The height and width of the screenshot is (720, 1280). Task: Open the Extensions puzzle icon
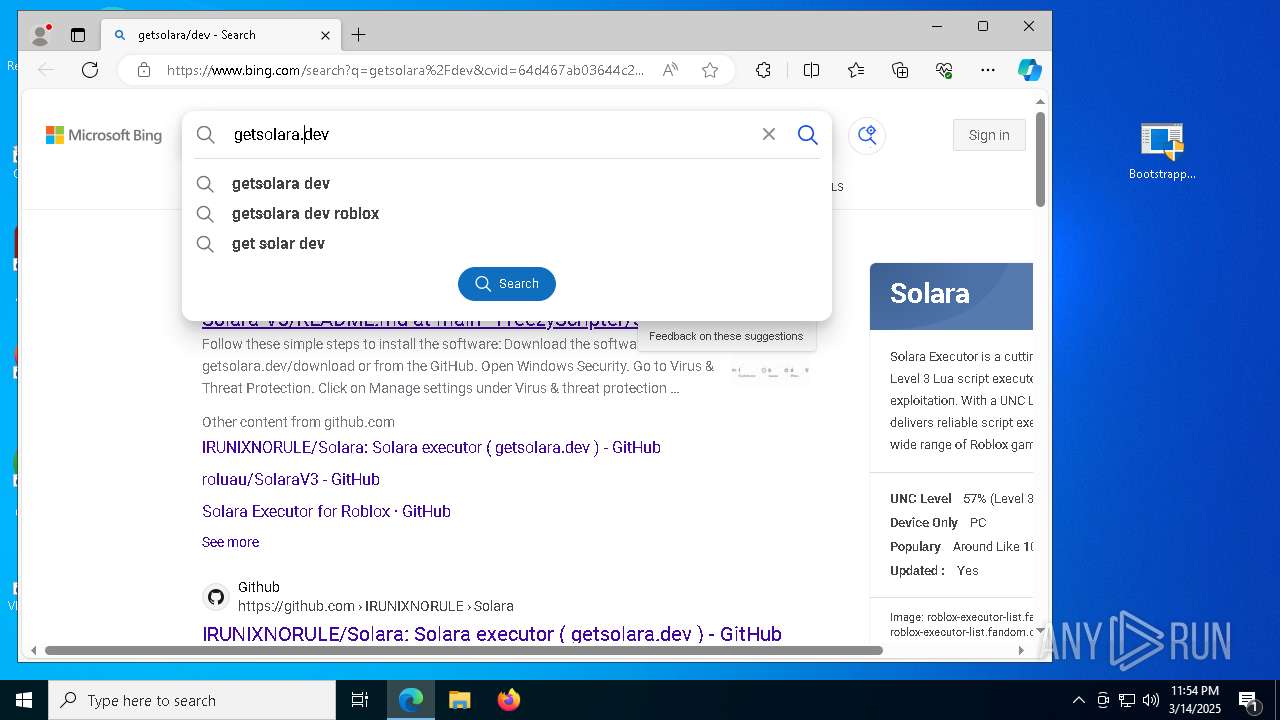(763, 70)
